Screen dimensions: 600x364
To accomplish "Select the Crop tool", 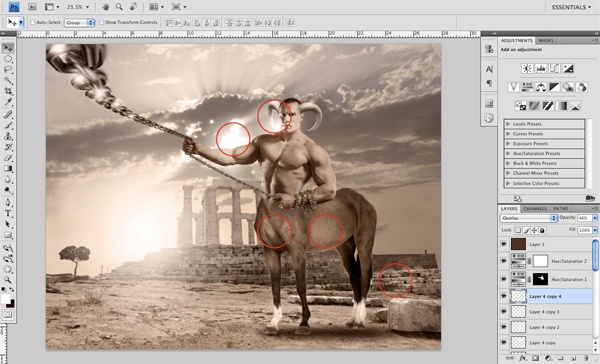I will point(8,91).
